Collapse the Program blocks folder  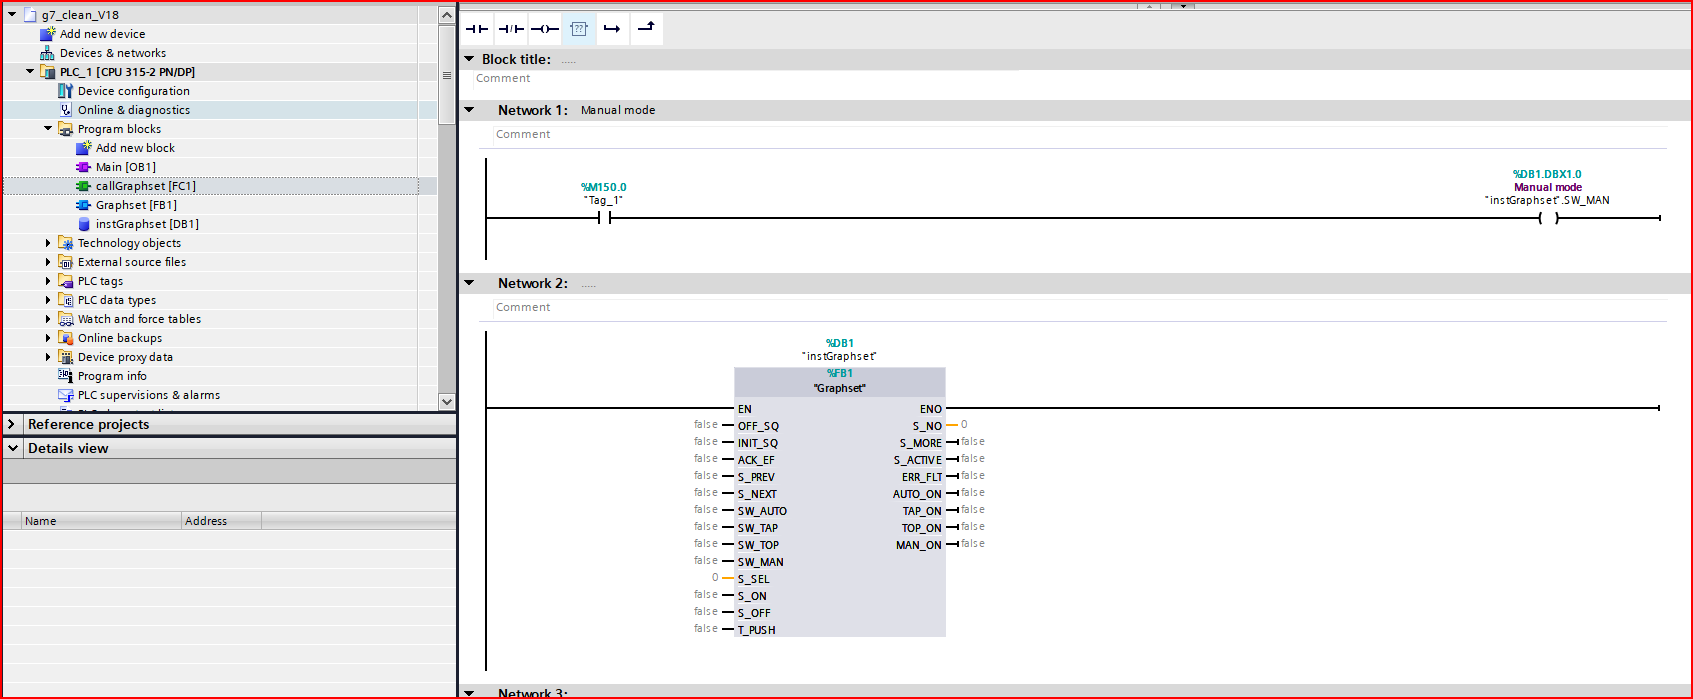[x=48, y=129]
